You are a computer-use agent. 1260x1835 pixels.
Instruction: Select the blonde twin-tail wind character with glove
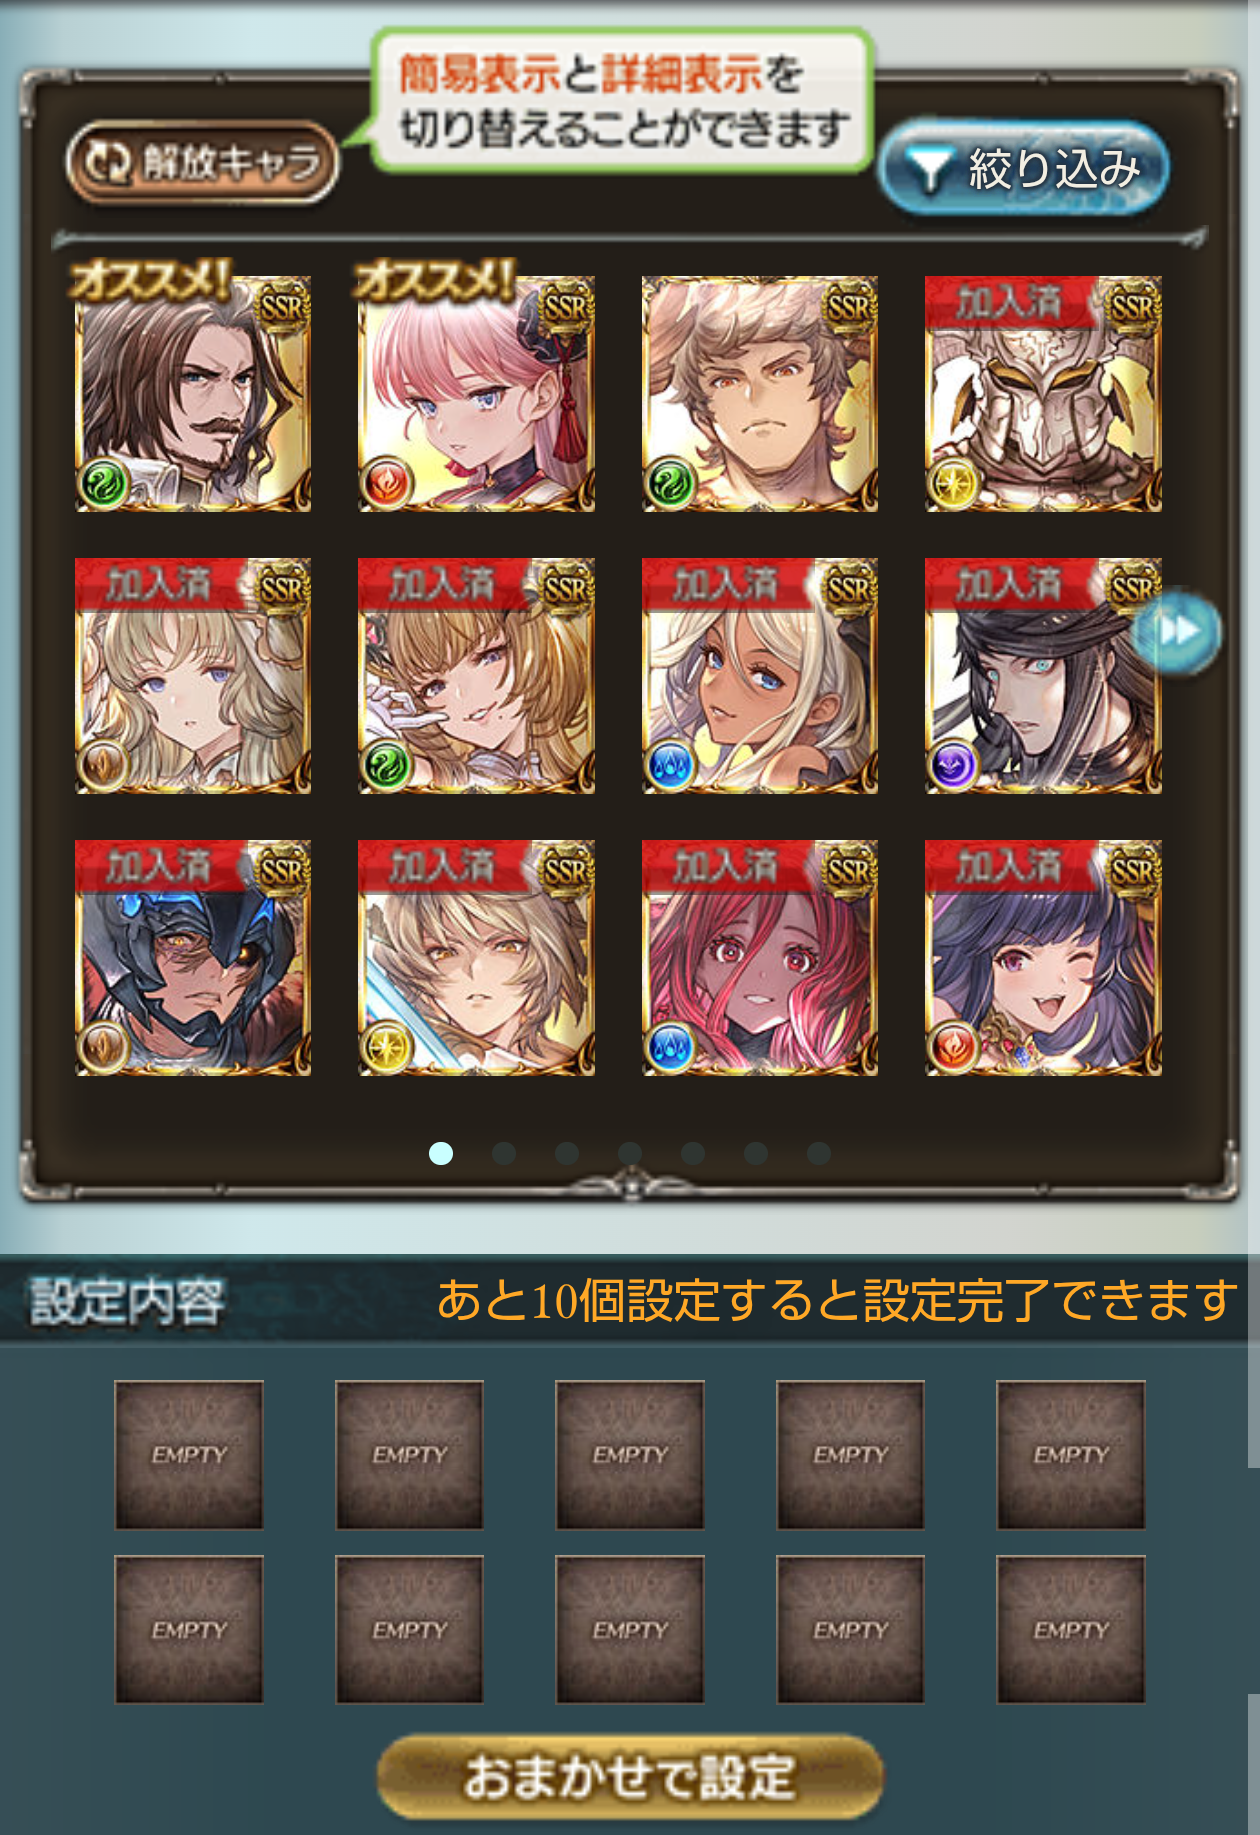[476, 676]
